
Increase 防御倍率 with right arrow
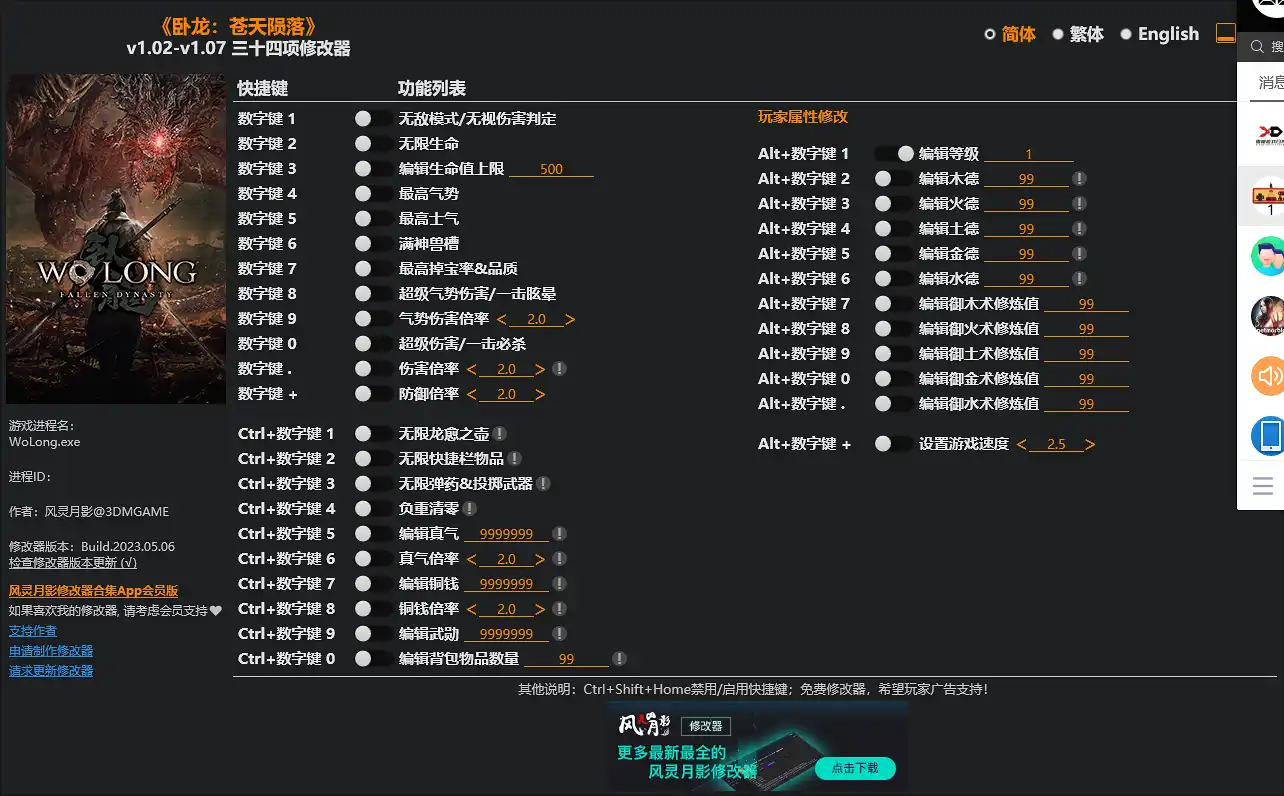(x=540, y=395)
